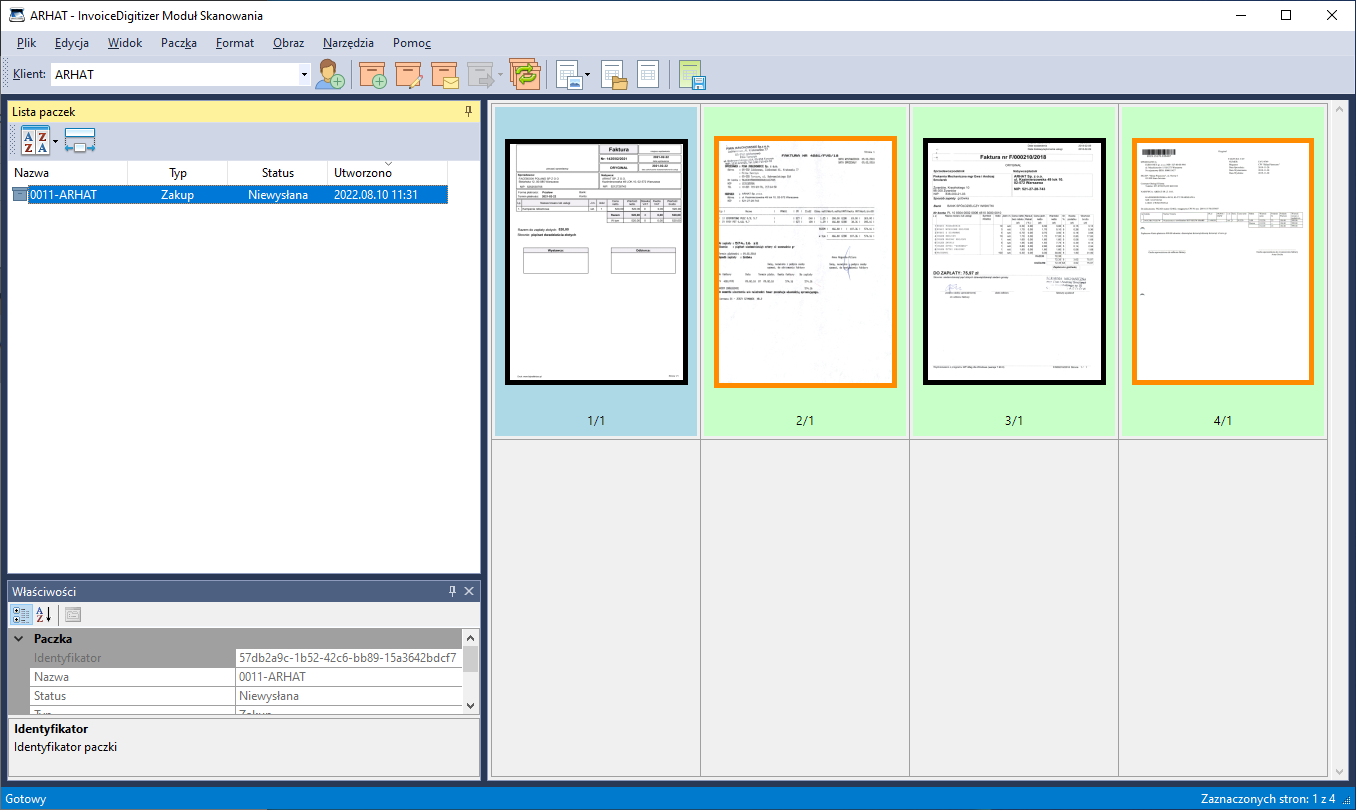Refresh packages with green arrows icon
Screen dimensions: 1356x810
click(524, 75)
